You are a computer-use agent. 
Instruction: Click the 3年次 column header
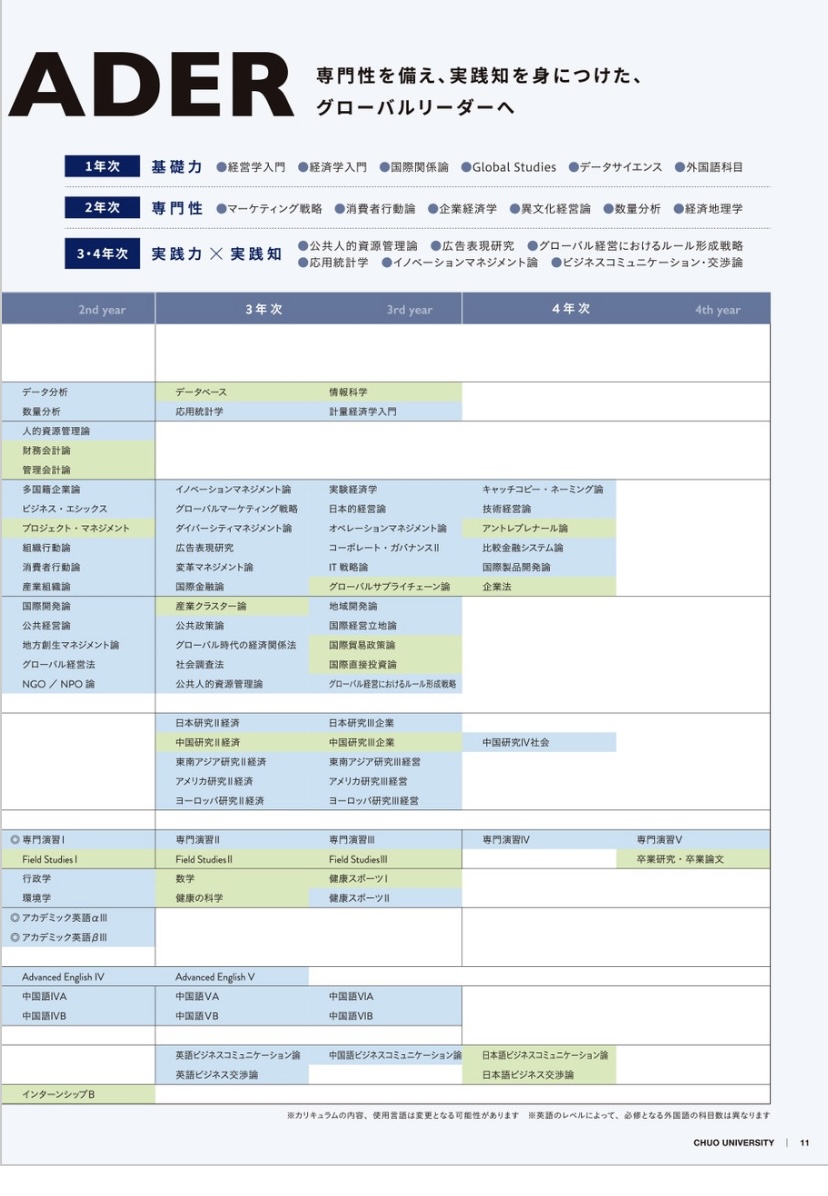coord(264,309)
